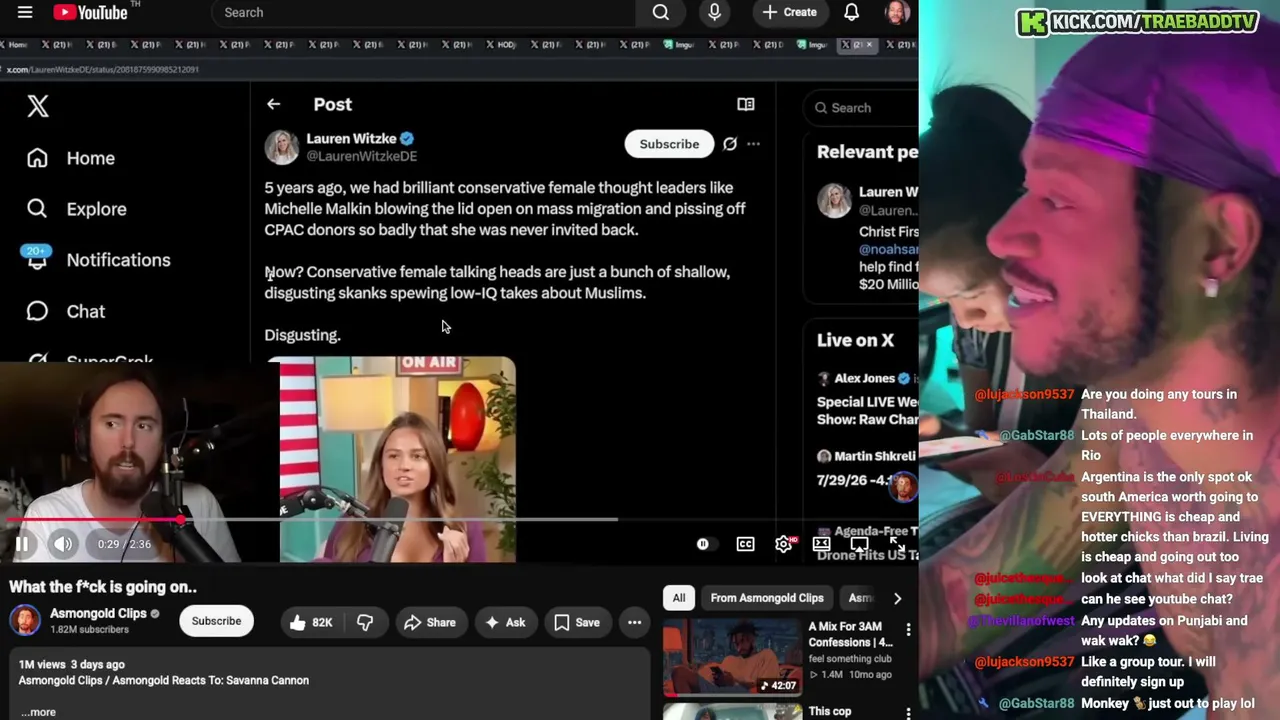Open options for the This cop video
Screen dimensions: 1280x720
coord(908,713)
